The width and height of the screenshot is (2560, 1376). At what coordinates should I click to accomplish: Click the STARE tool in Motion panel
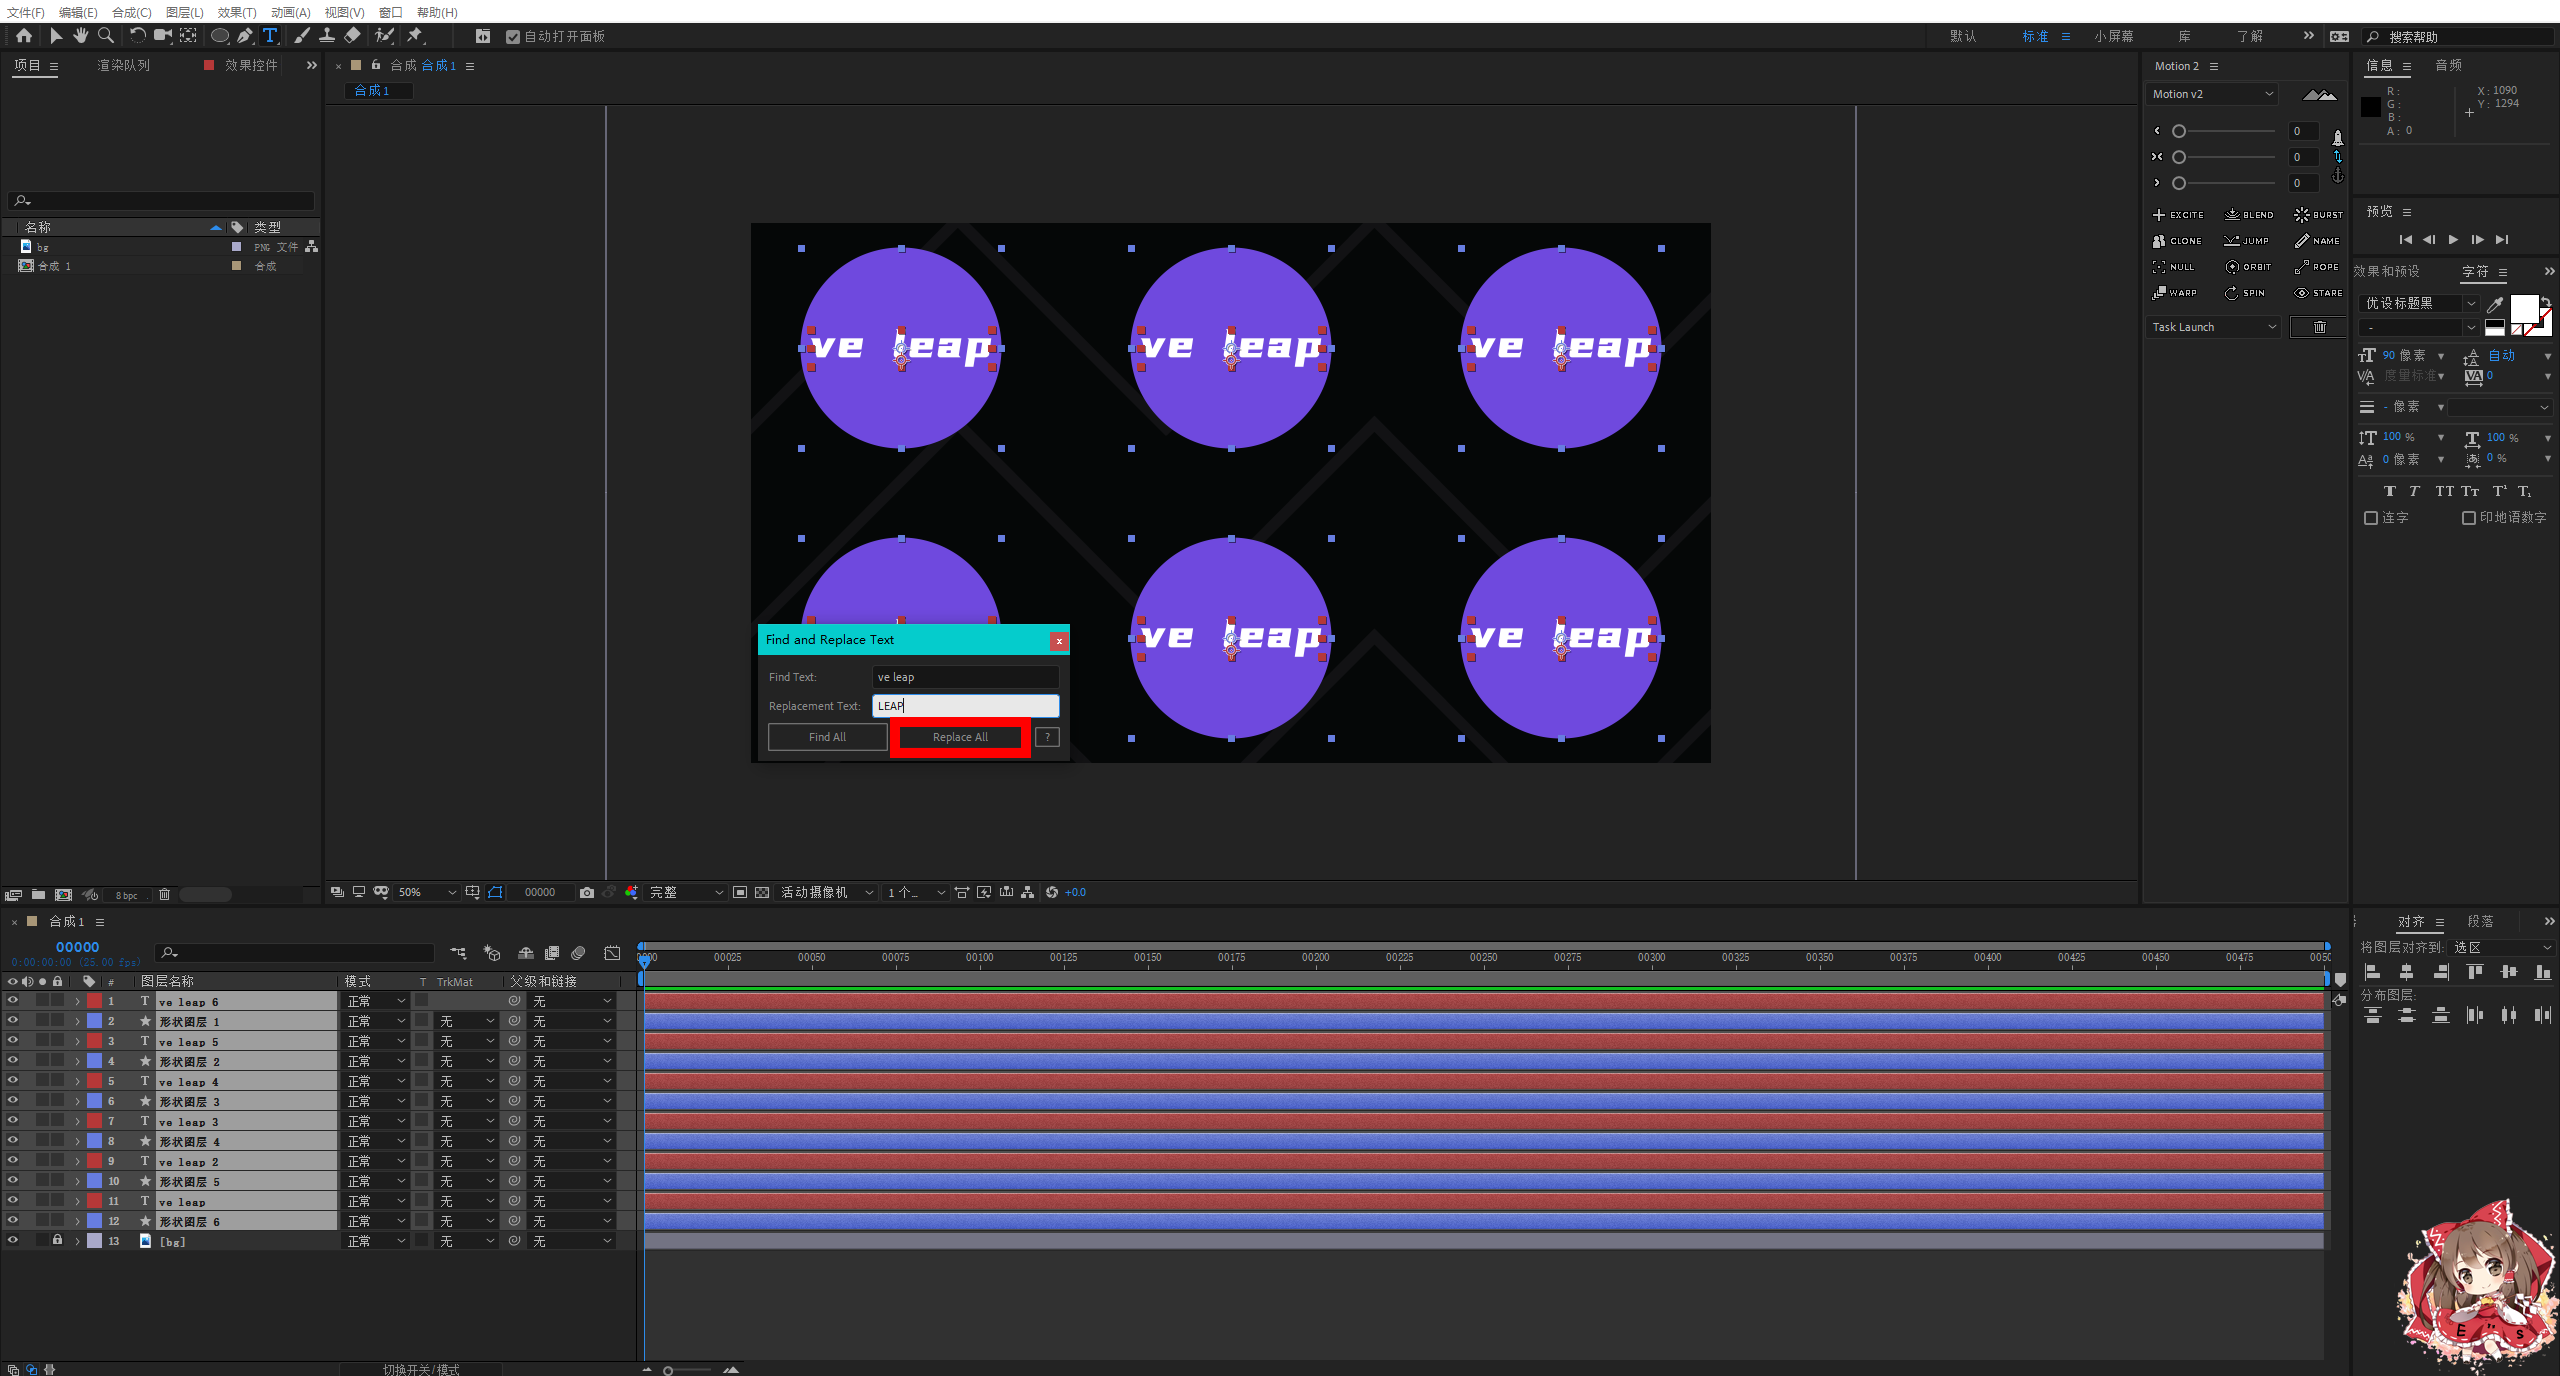coord(2318,293)
